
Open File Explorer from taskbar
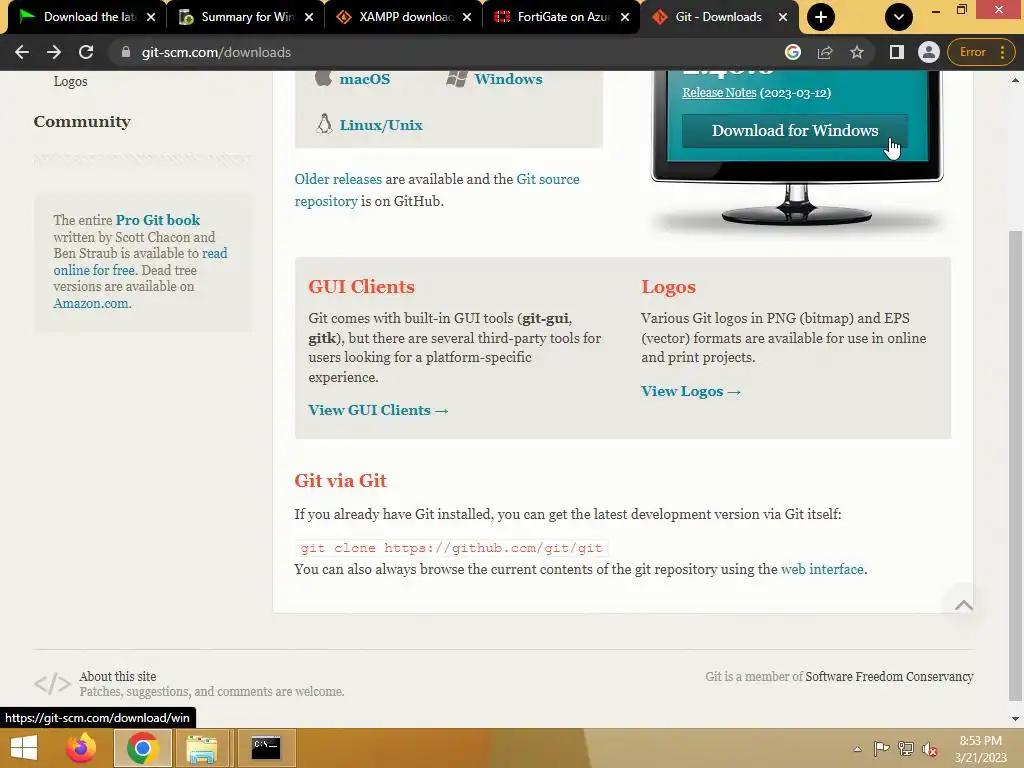coord(202,748)
